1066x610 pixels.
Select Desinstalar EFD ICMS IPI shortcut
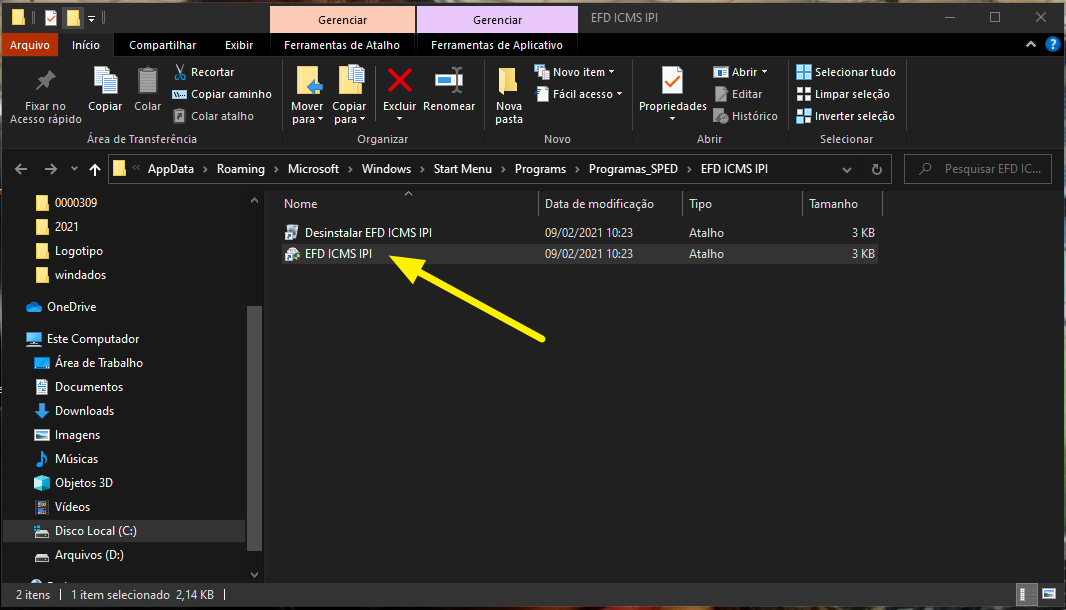579,233
